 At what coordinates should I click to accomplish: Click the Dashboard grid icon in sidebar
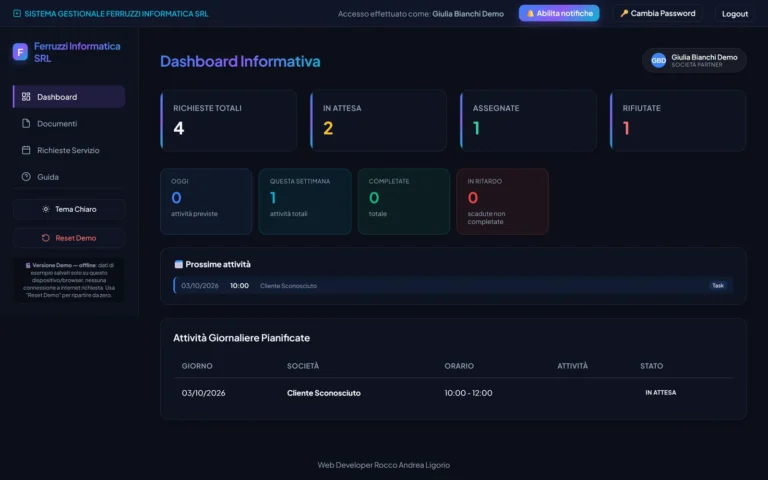(x=26, y=96)
